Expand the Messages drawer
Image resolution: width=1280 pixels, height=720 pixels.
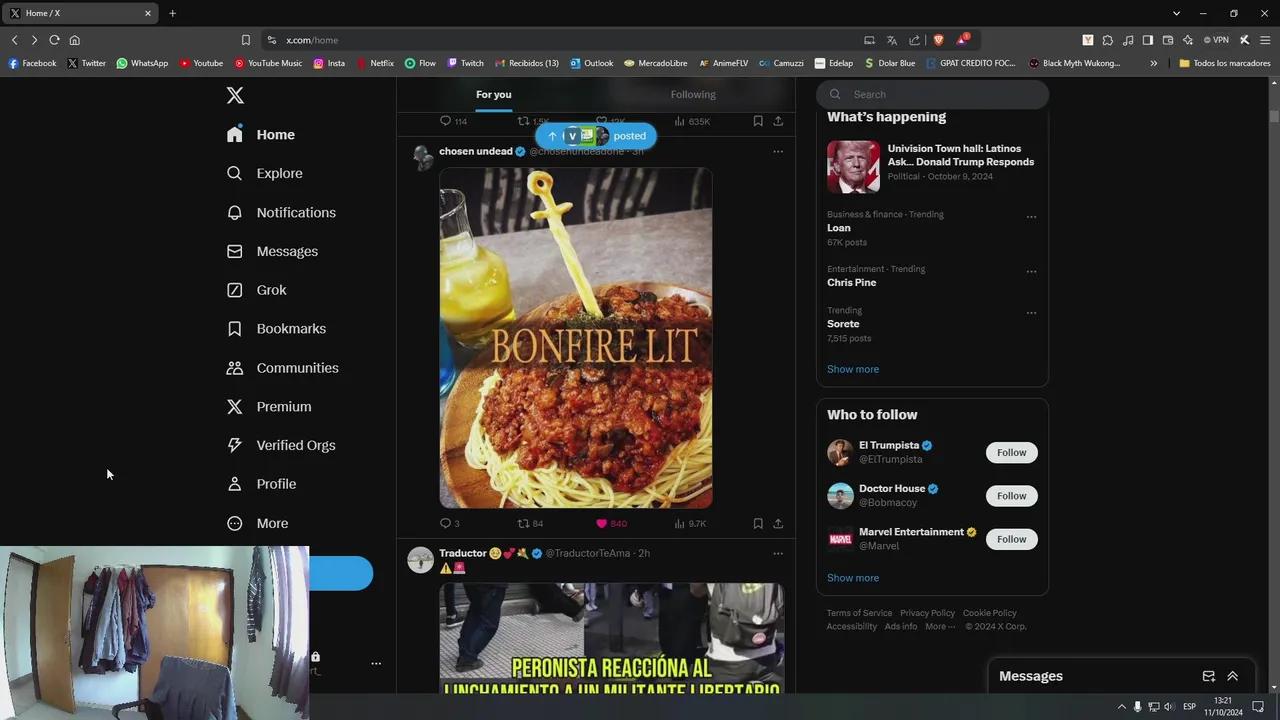click(1233, 676)
